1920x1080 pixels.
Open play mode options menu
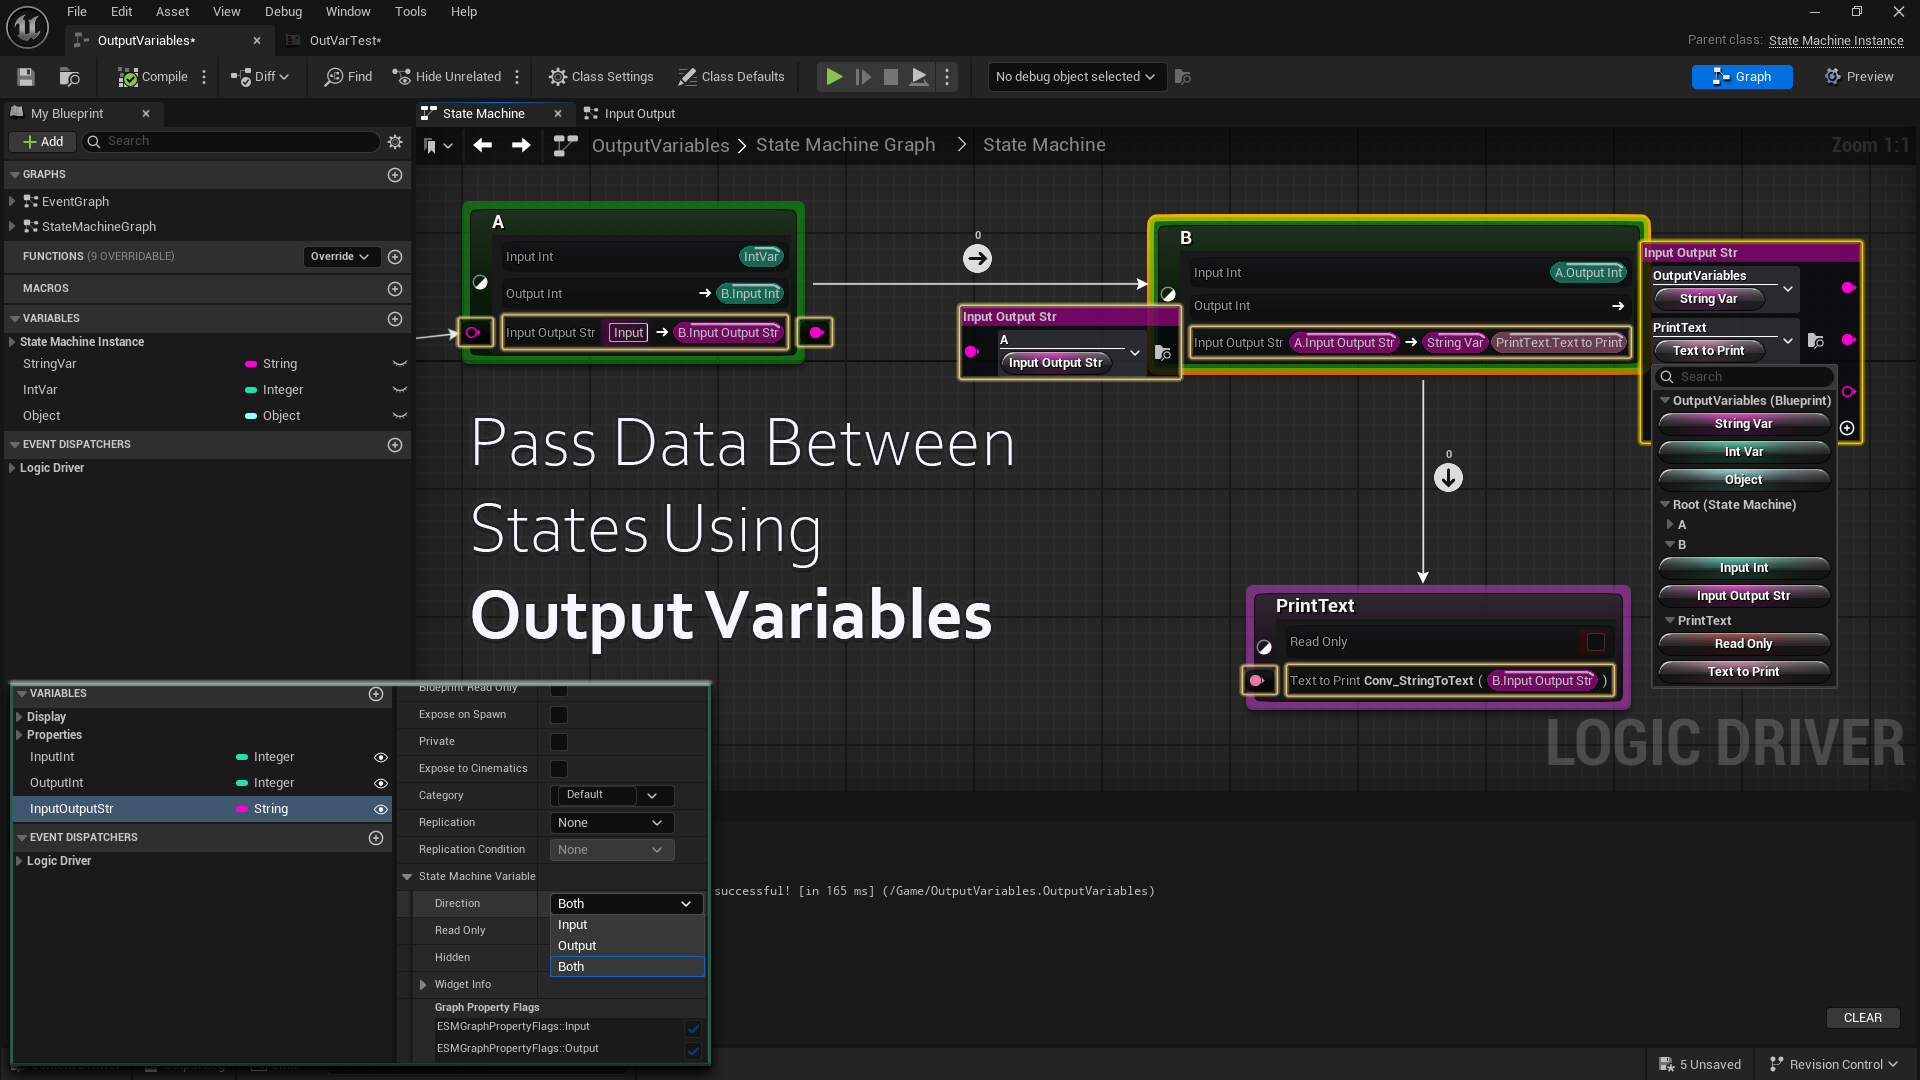(947, 77)
